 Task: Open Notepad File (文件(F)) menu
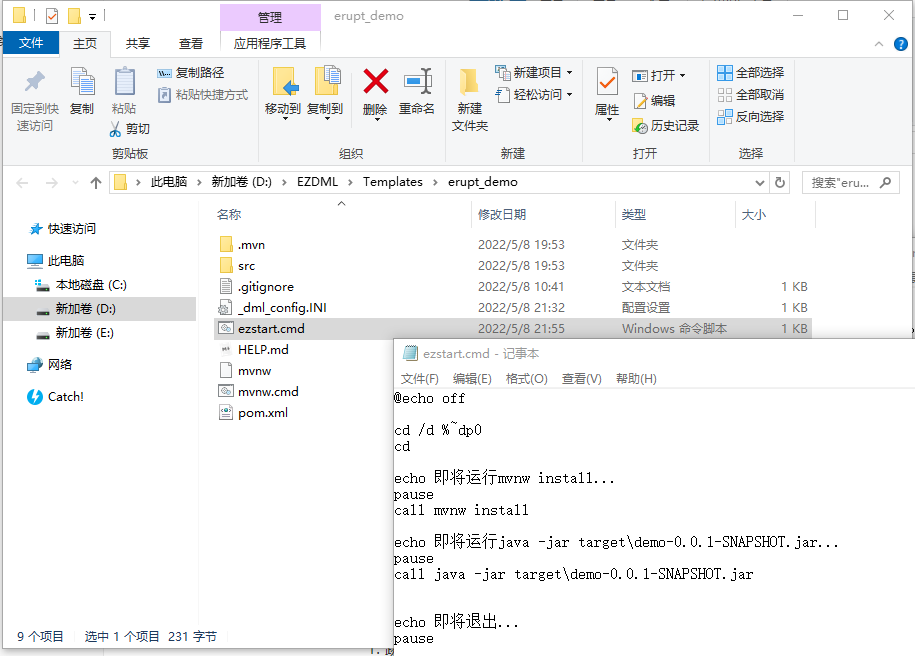tap(420, 379)
